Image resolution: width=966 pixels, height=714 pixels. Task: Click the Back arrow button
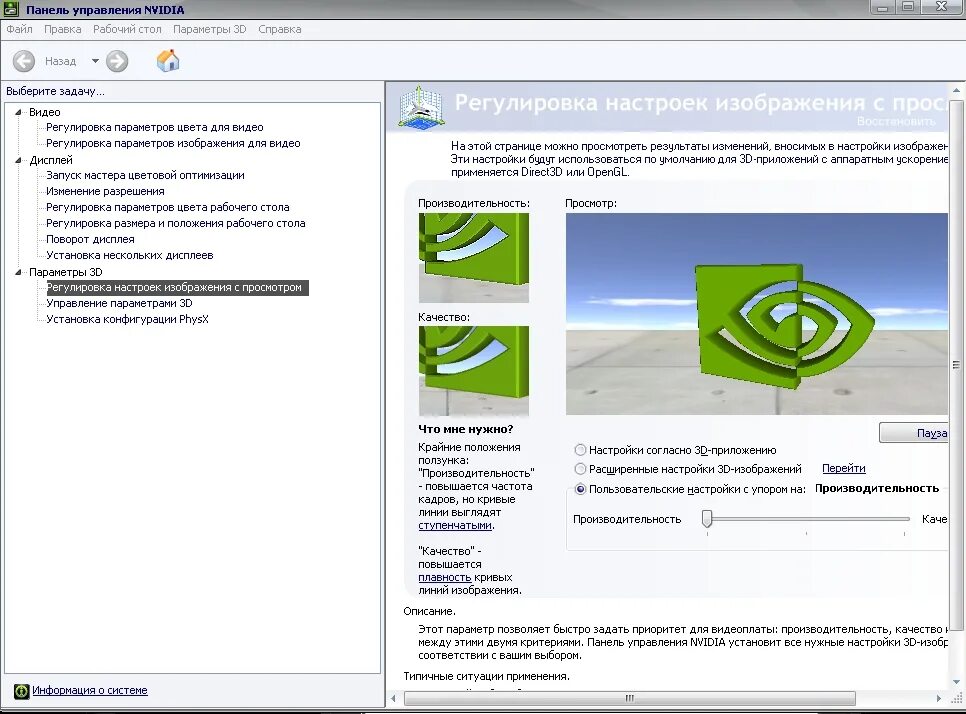[x=24, y=61]
